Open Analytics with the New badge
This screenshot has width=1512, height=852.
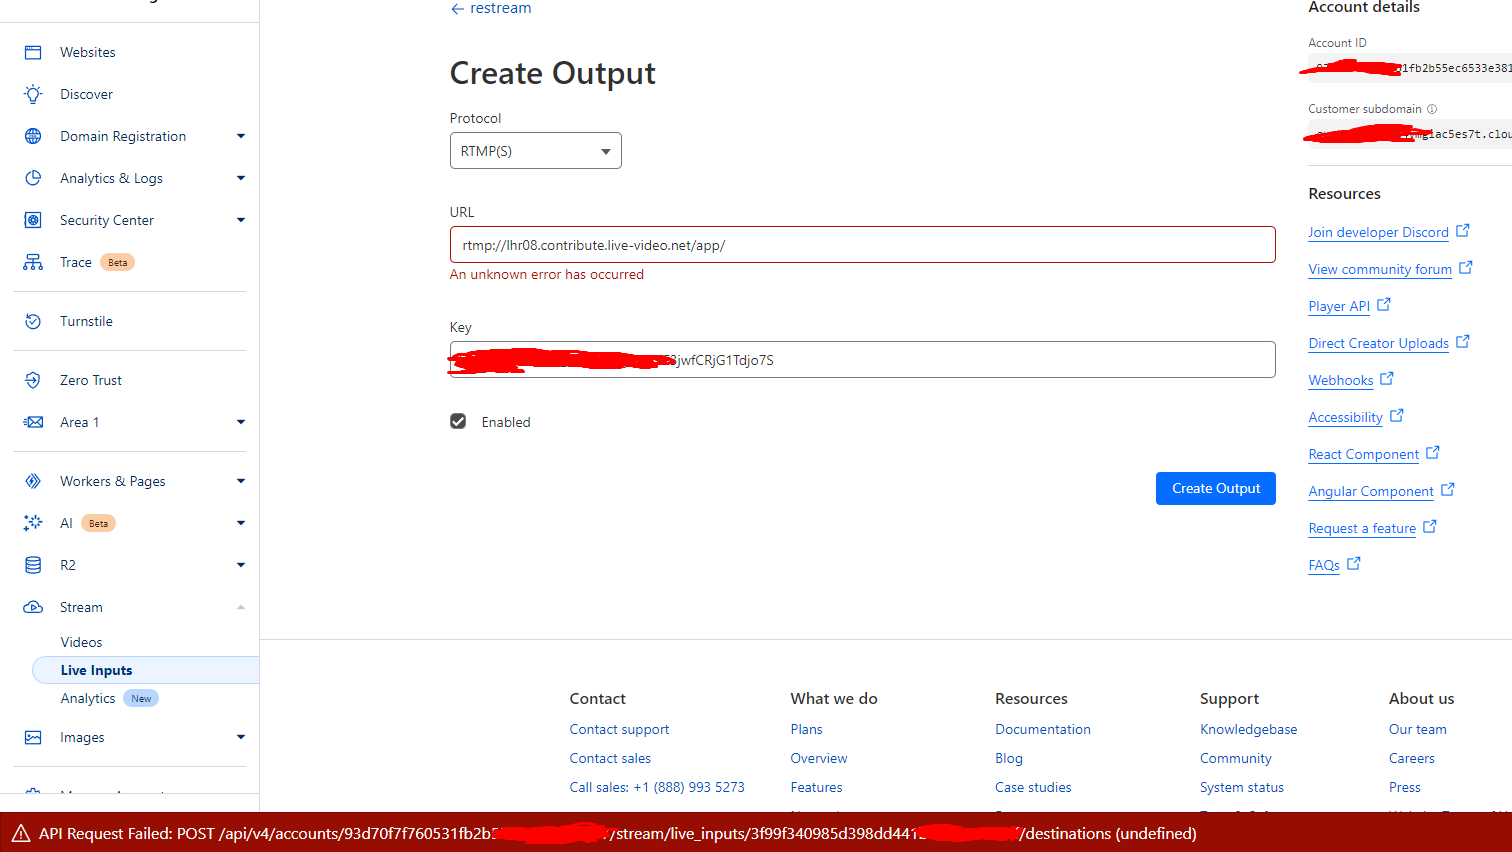click(x=88, y=697)
